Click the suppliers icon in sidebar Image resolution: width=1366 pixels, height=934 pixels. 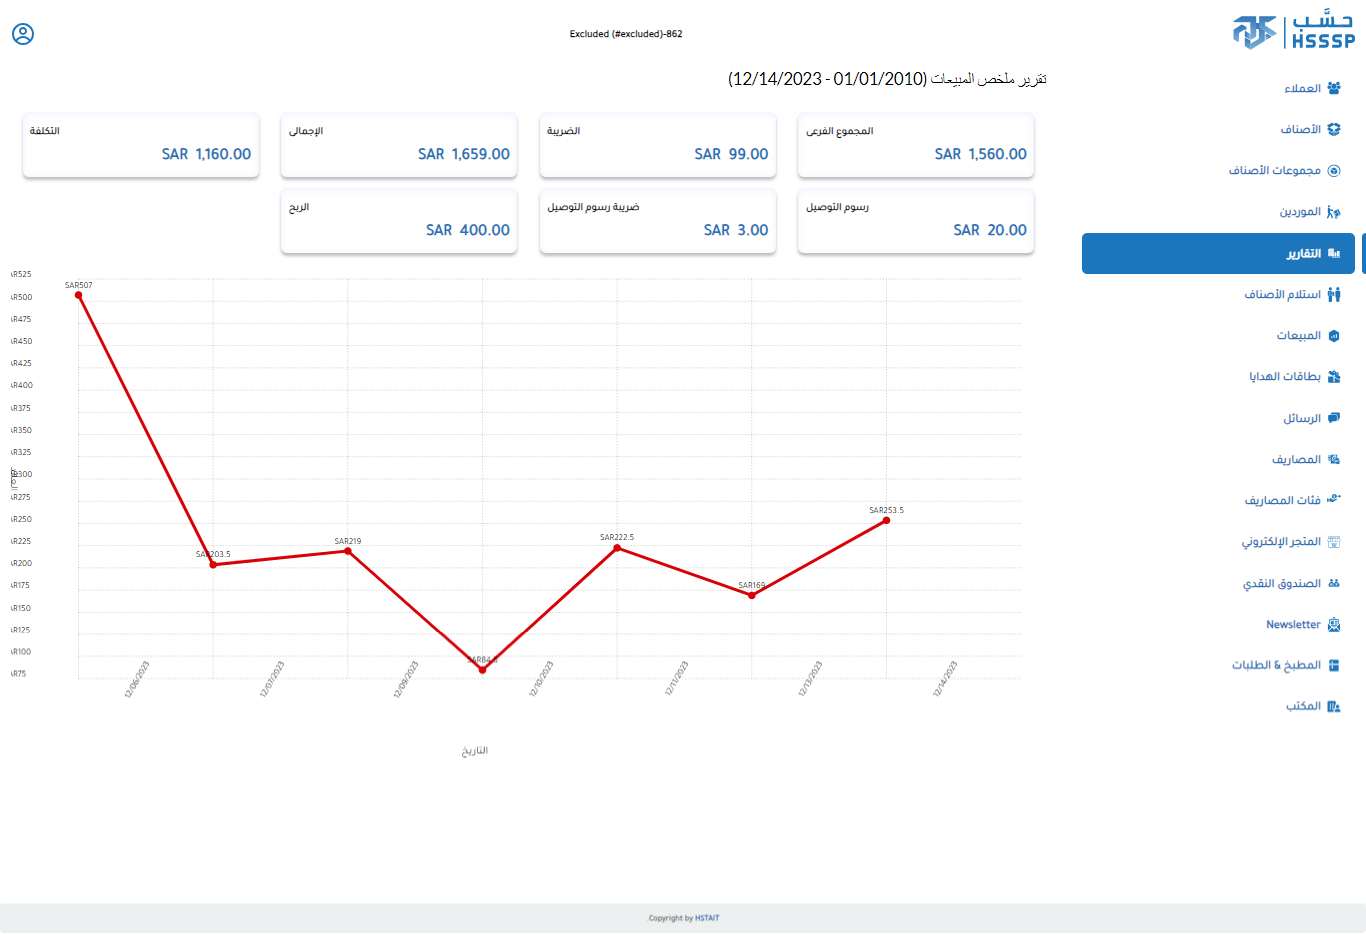1333,212
